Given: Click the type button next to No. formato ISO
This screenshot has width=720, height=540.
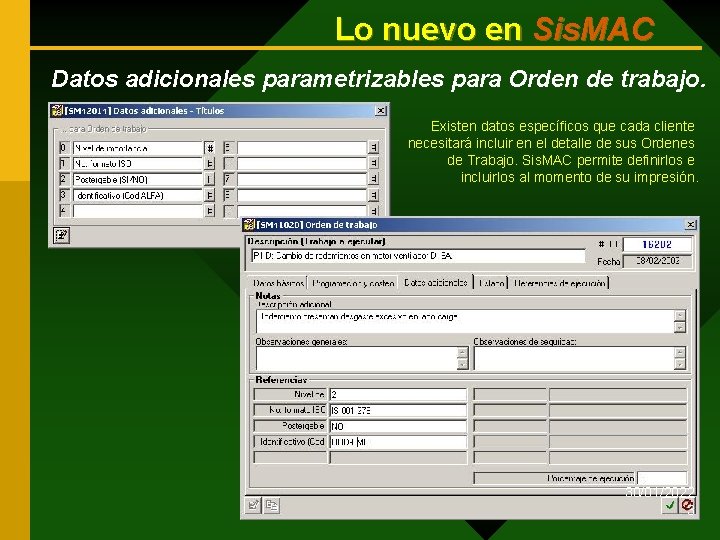Looking at the screenshot, I should pos(209,163).
